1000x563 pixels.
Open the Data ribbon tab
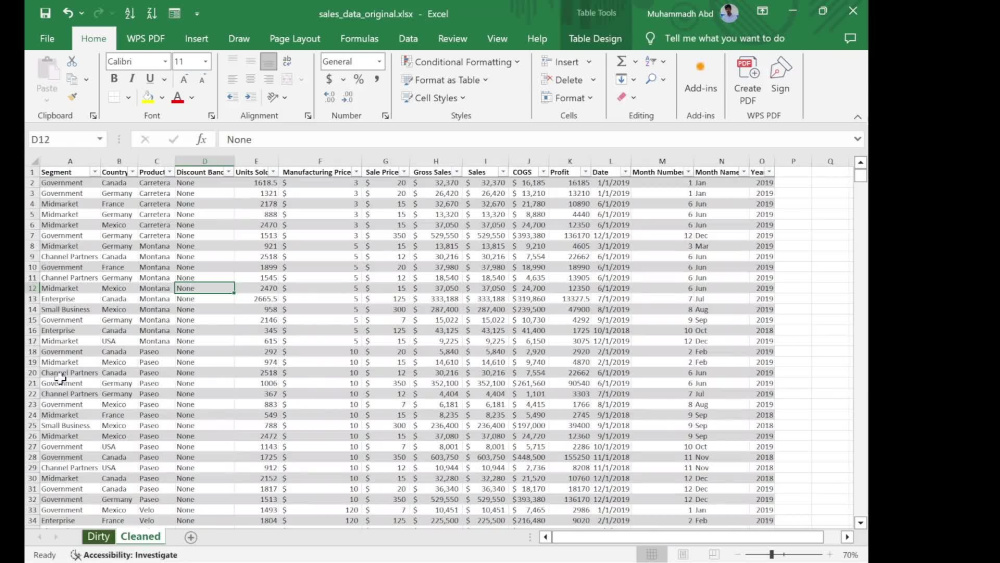tap(408, 38)
